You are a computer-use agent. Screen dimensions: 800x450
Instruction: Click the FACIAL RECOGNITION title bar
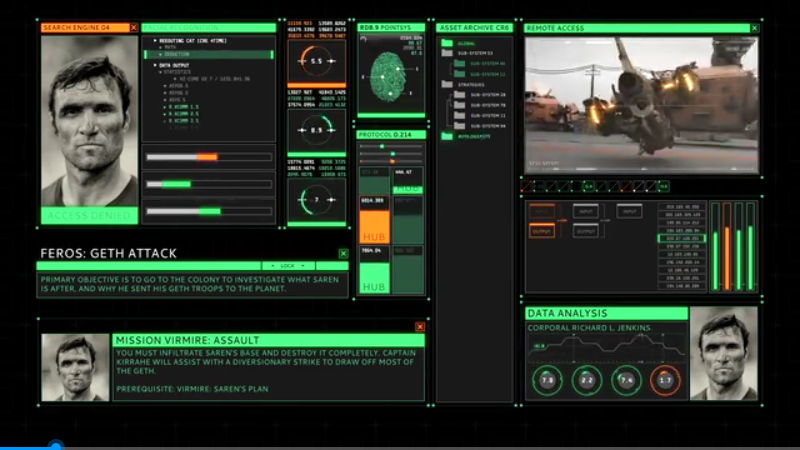point(209,28)
